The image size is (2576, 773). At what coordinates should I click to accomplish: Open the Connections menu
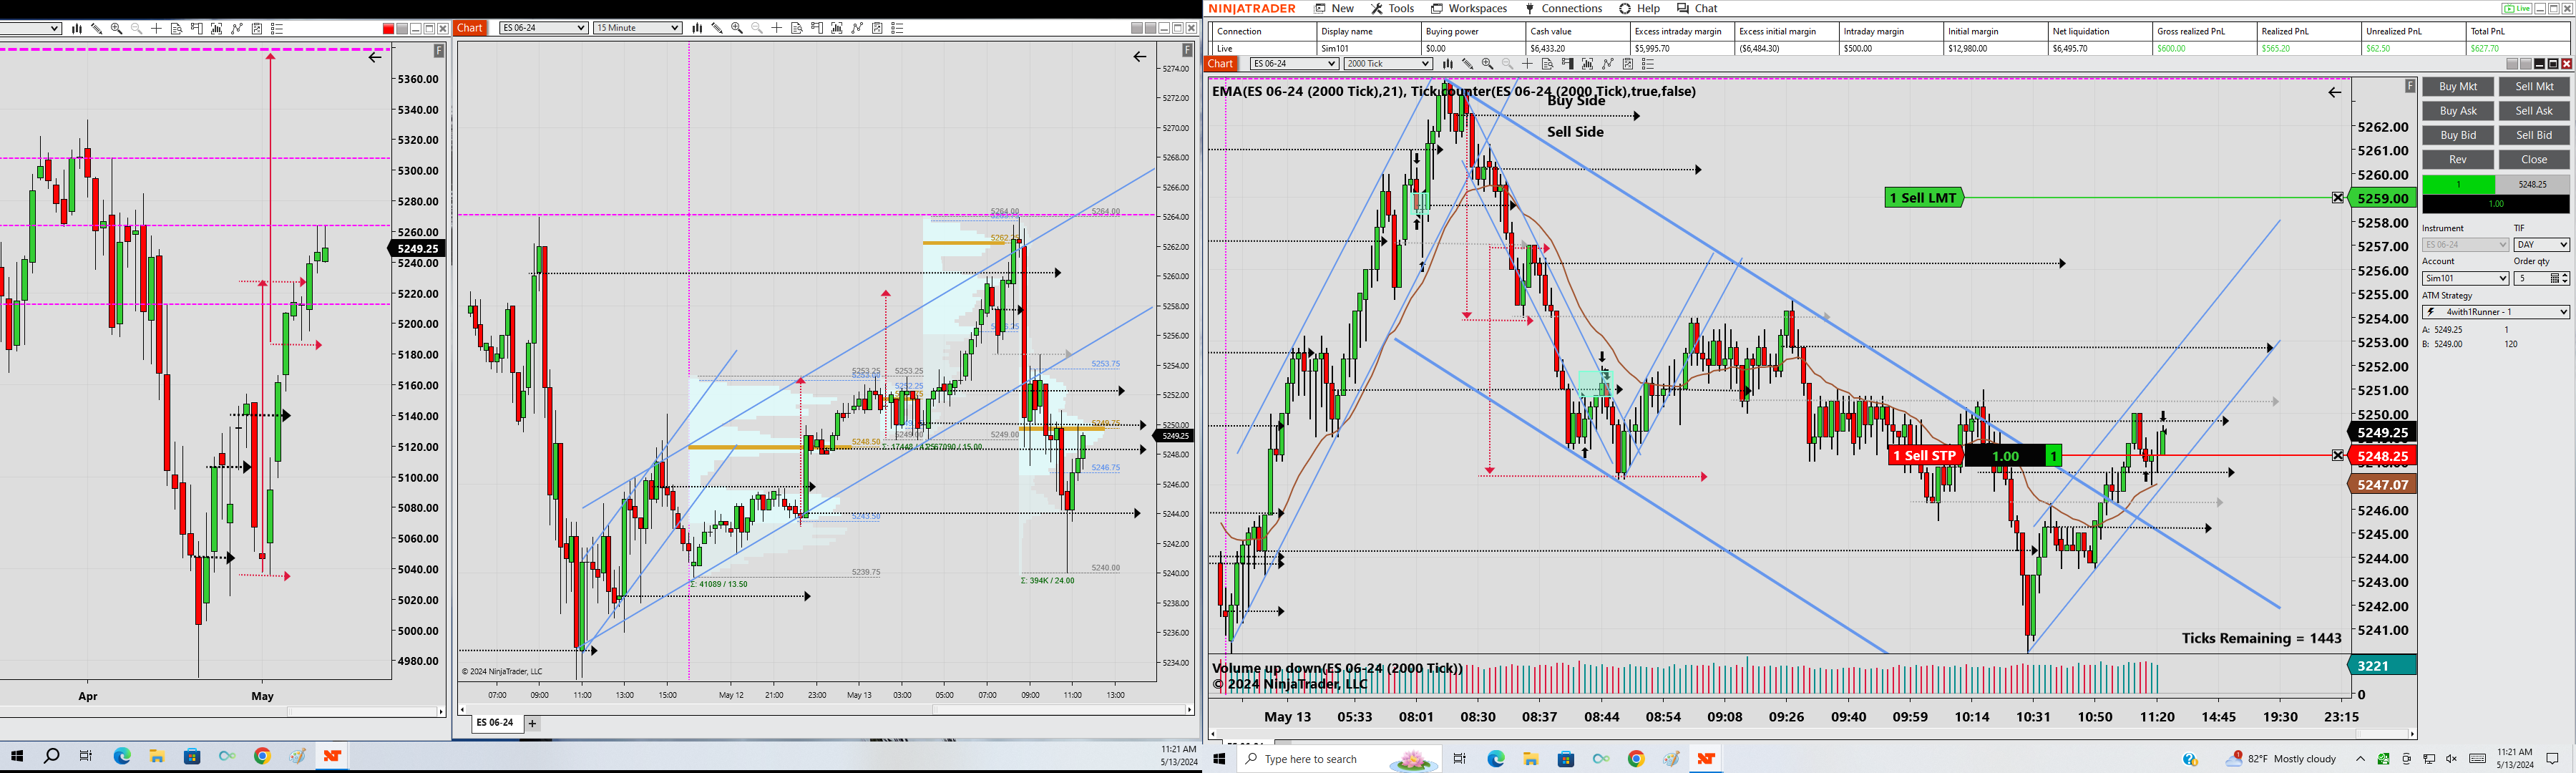pyautogui.click(x=1563, y=8)
